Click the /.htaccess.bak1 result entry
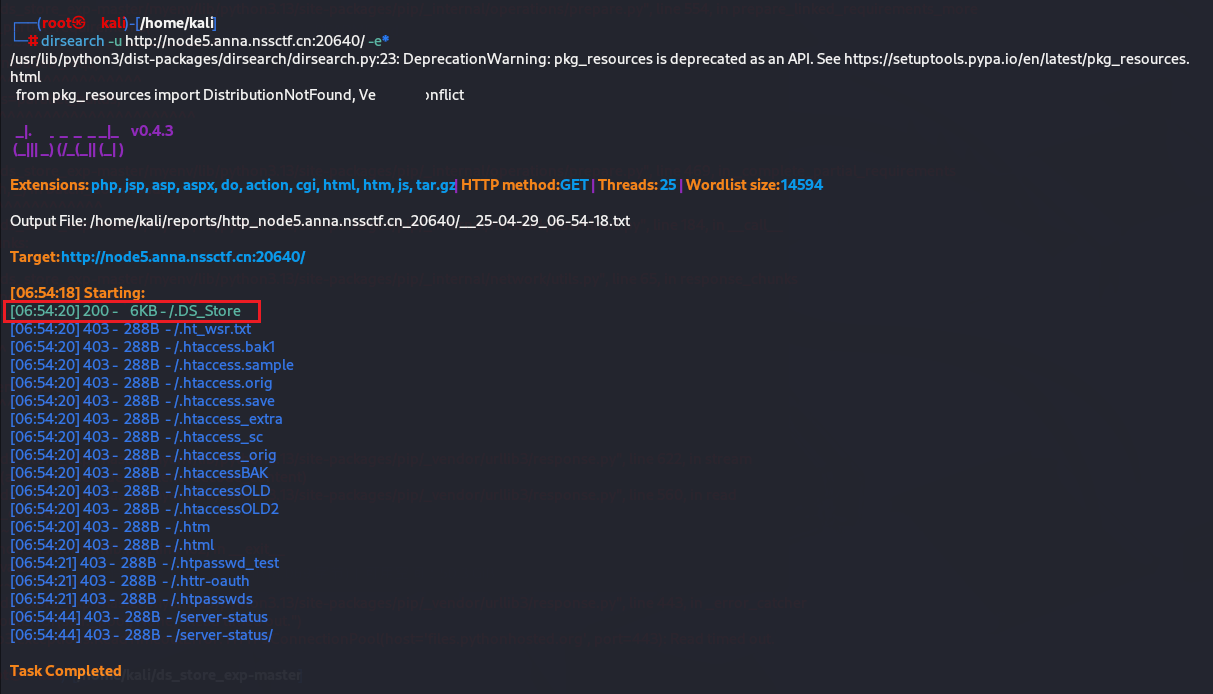Screen dimensions: 1213x694 pos(224,347)
